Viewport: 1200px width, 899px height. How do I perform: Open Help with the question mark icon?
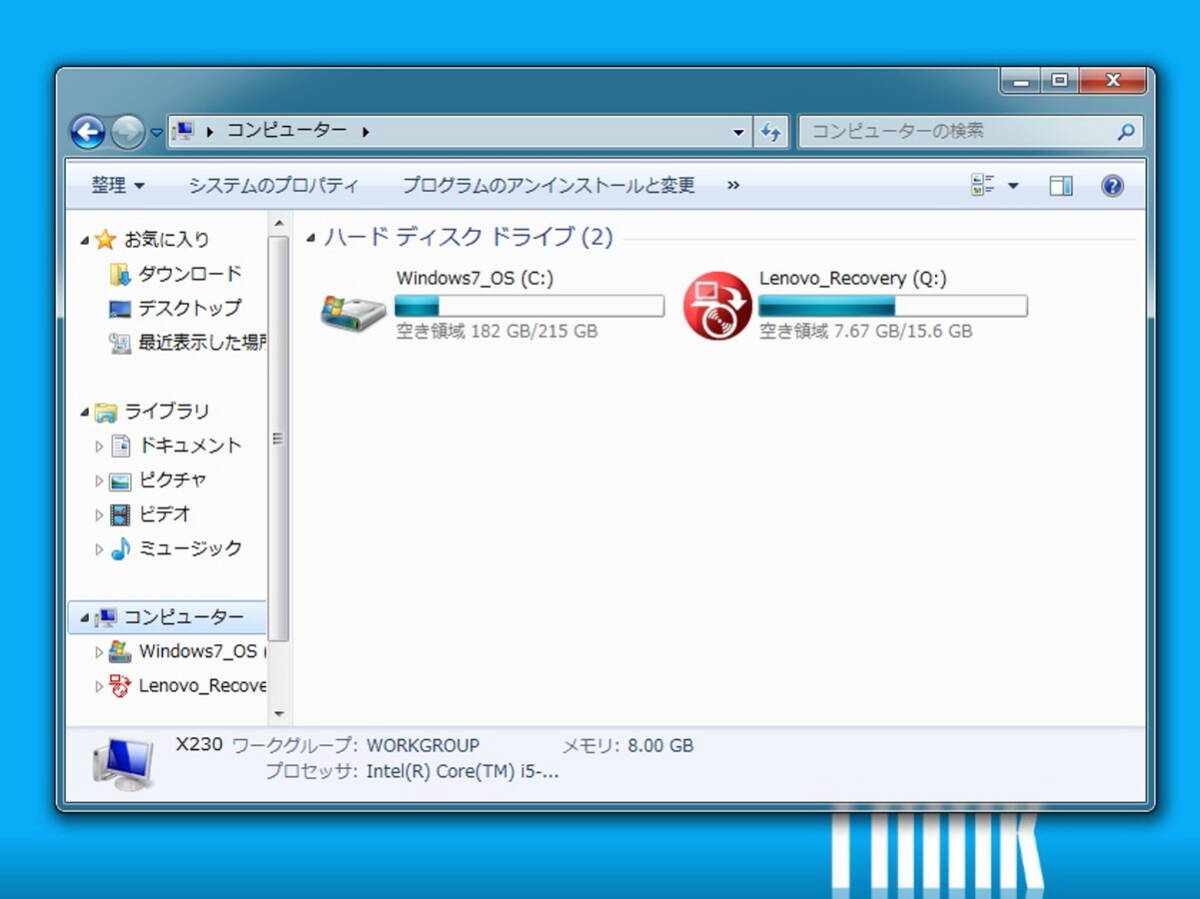coord(1112,185)
